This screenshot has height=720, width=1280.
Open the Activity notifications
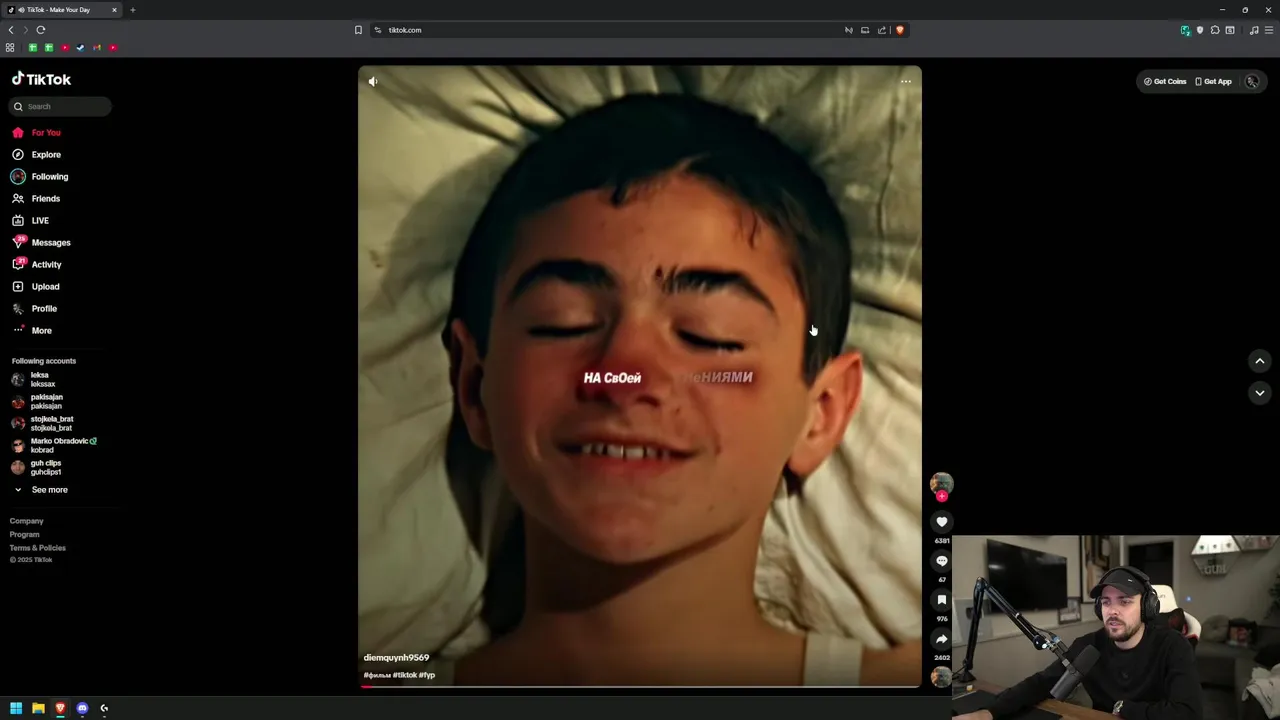[x=37, y=264]
